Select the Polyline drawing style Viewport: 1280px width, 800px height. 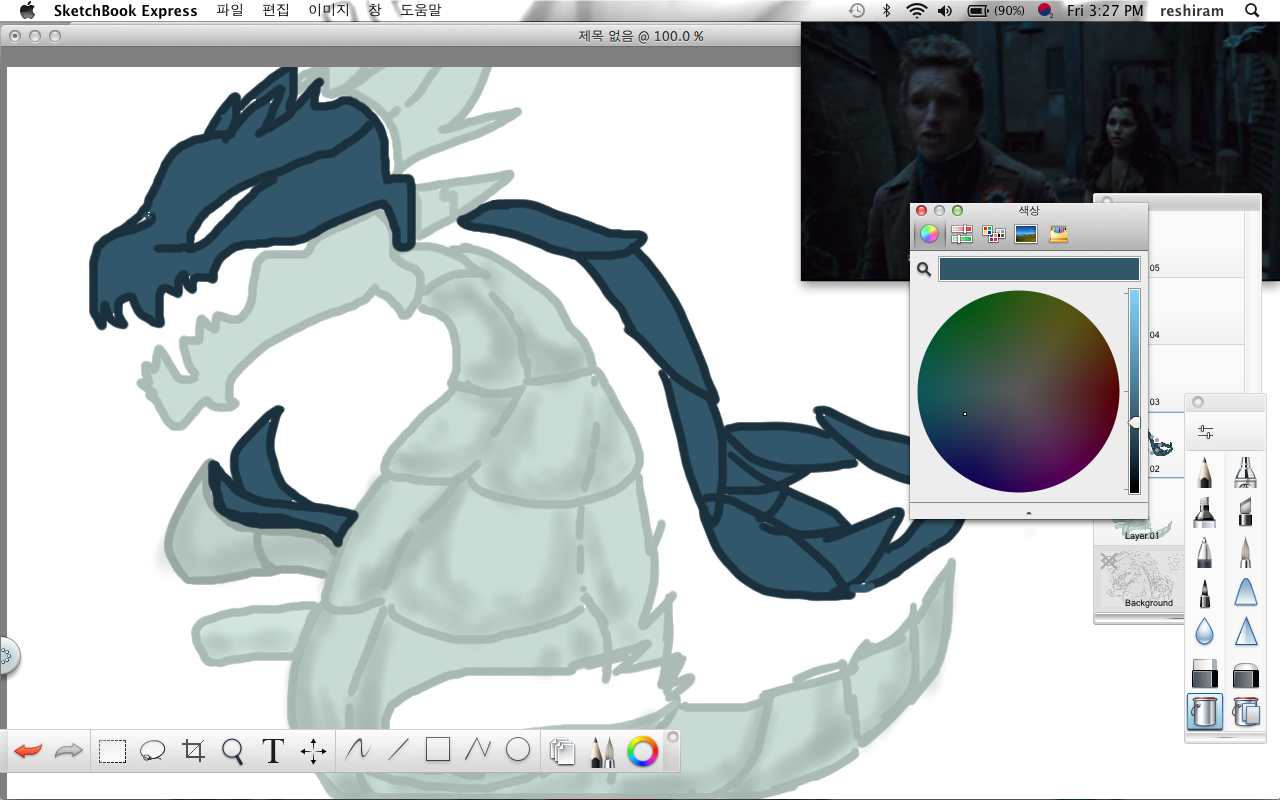477,750
